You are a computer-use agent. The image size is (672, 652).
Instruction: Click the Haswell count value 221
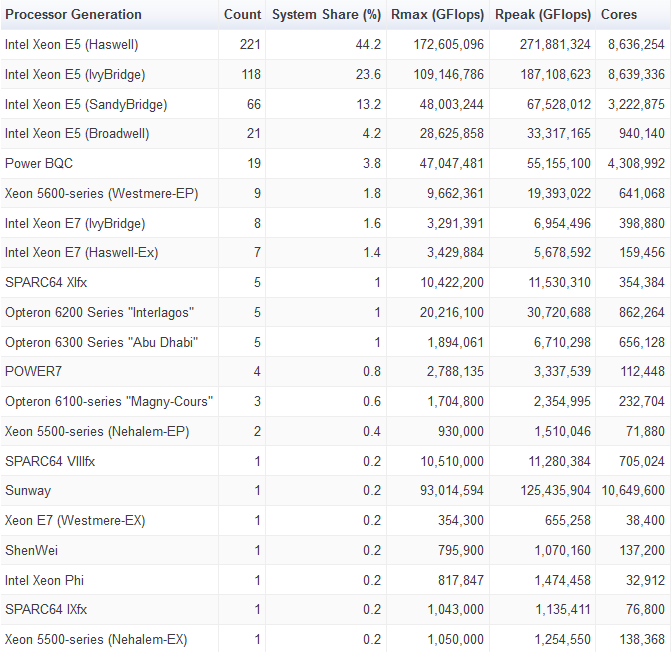[250, 45]
